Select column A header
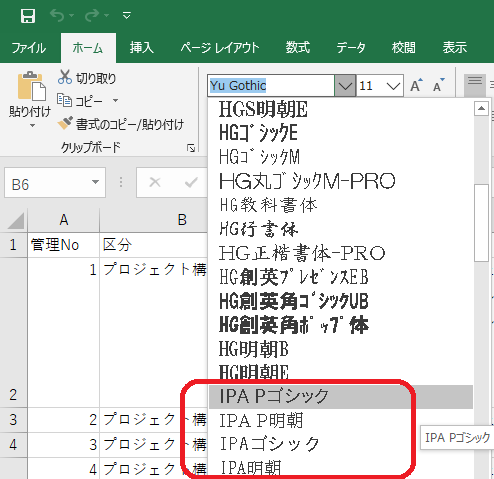This screenshot has width=494, height=479. (64, 220)
